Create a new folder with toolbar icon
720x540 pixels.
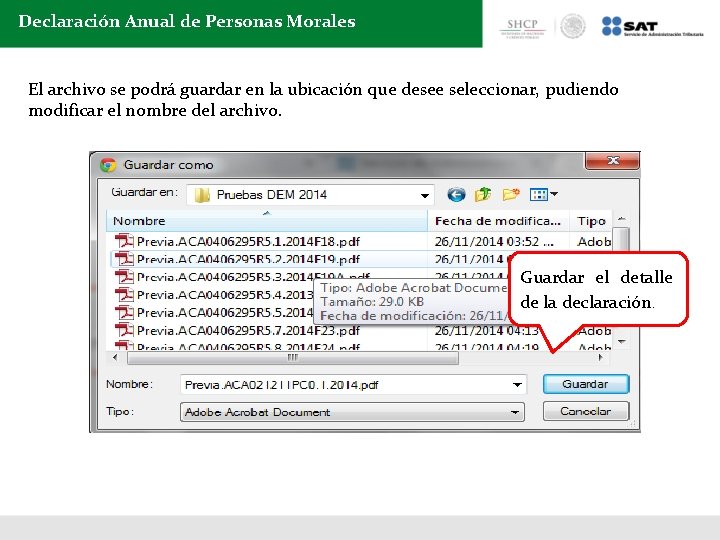point(511,195)
